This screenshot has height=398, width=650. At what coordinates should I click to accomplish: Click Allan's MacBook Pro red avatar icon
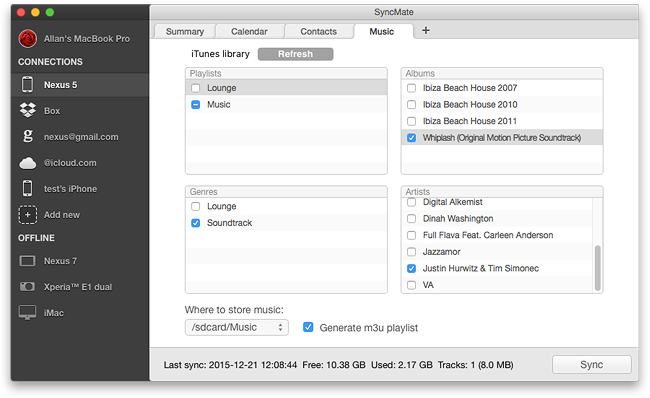(x=28, y=39)
